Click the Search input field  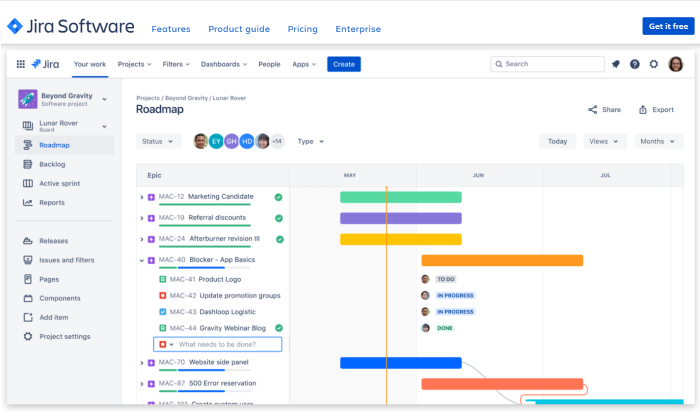click(x=547, y=64)
